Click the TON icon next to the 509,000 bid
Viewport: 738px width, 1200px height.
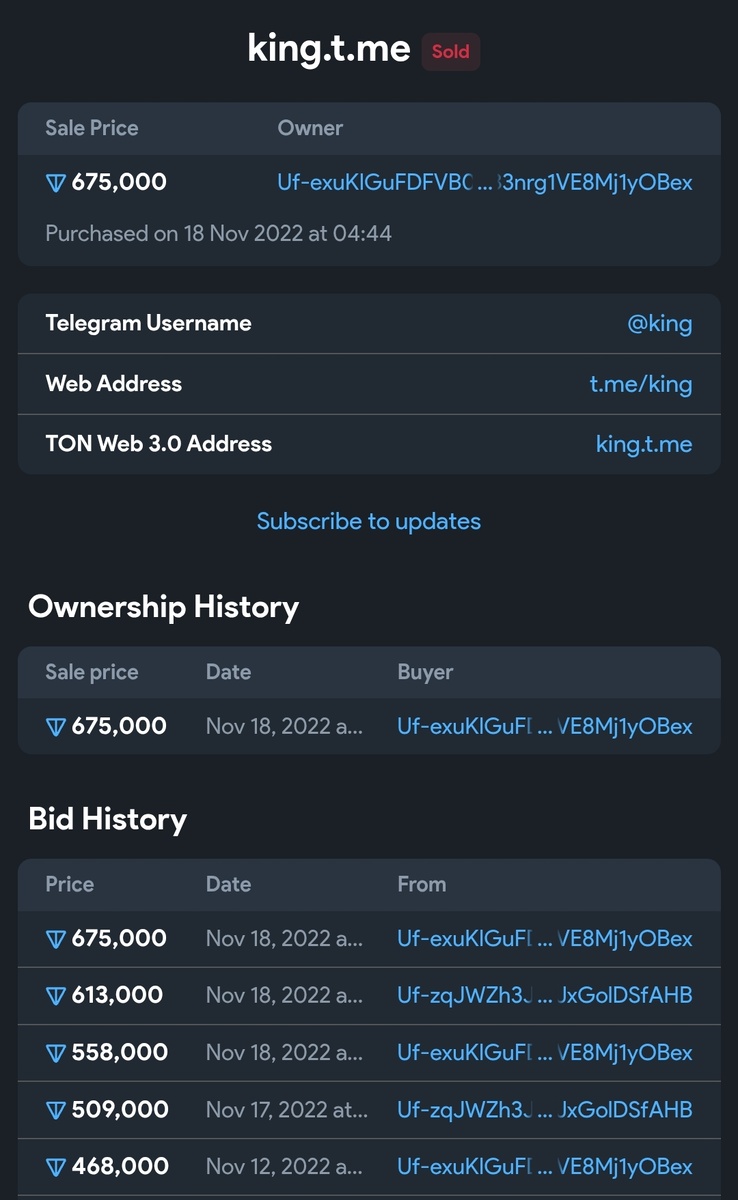[x=56, y=1110]
